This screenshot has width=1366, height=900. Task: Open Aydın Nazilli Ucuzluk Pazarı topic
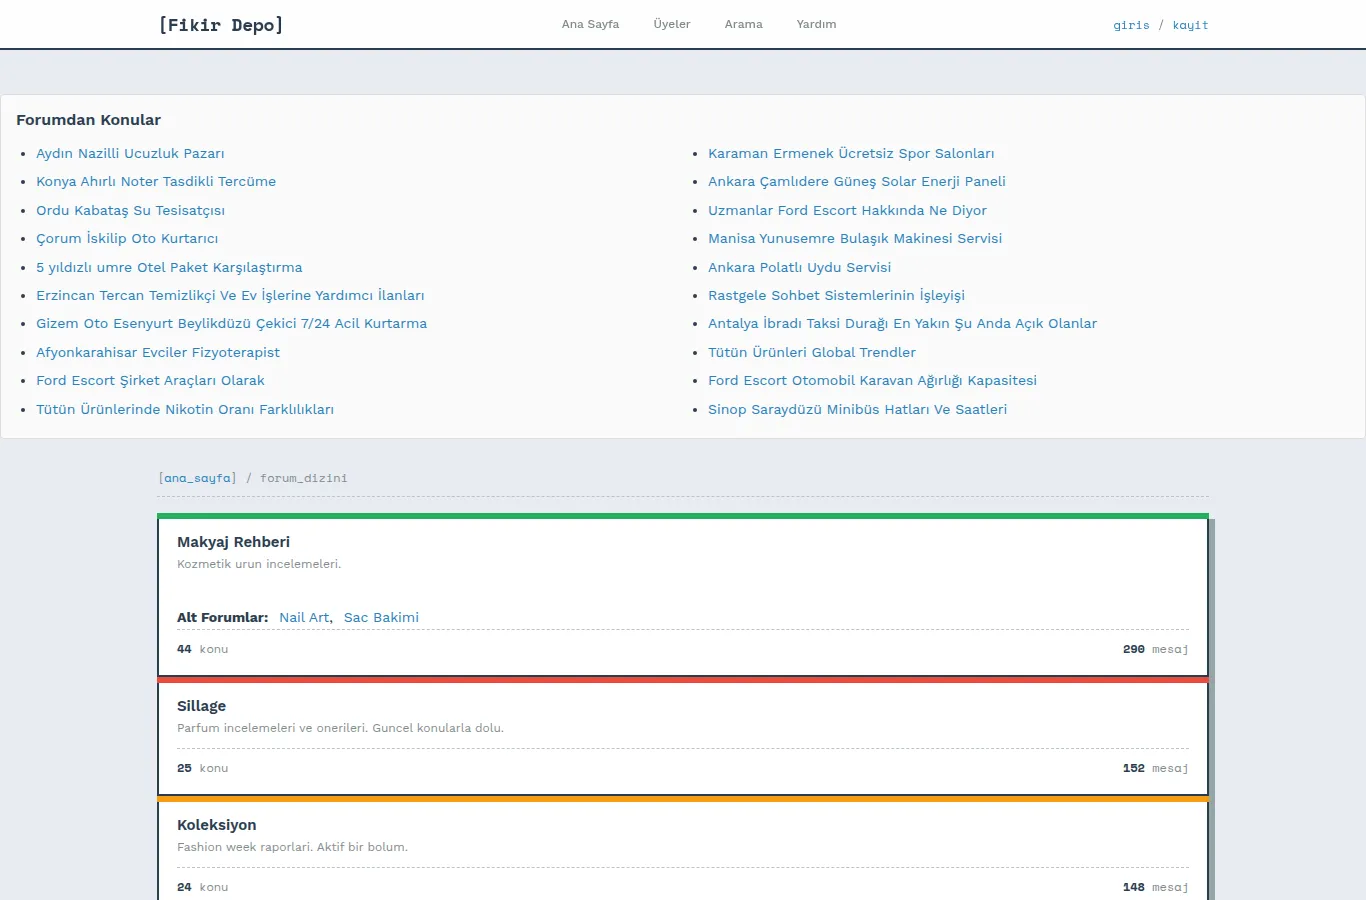click(130, 153)
